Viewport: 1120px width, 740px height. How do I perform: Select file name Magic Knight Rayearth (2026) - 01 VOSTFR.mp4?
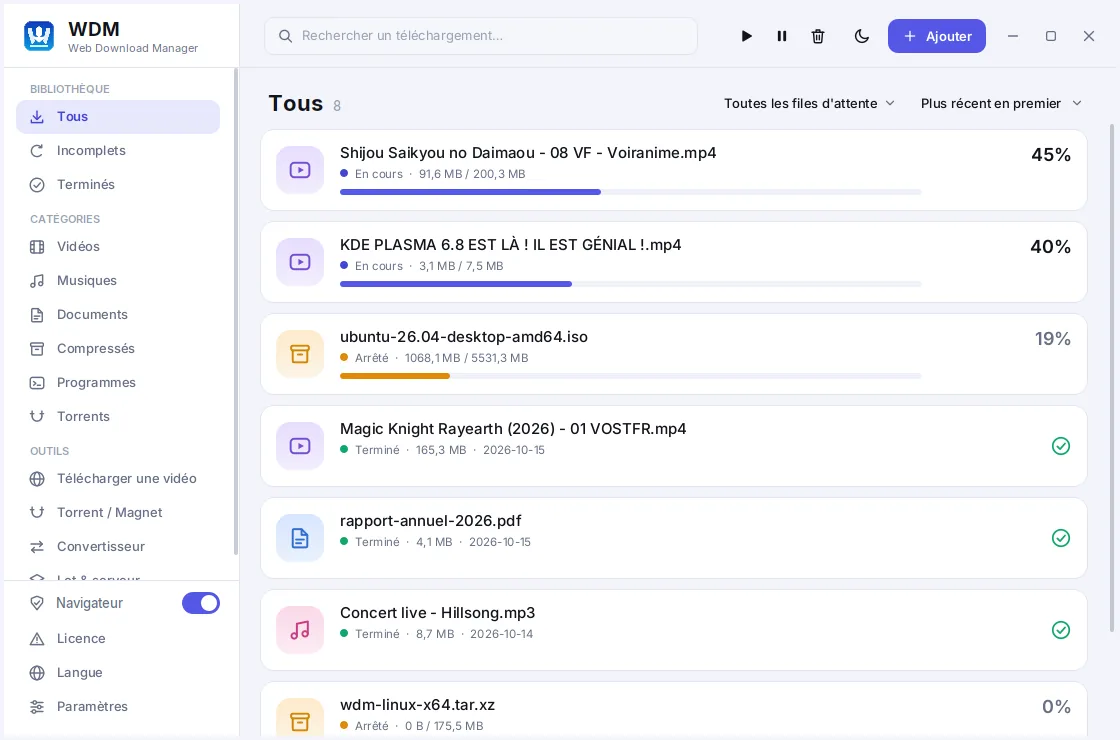513,429
